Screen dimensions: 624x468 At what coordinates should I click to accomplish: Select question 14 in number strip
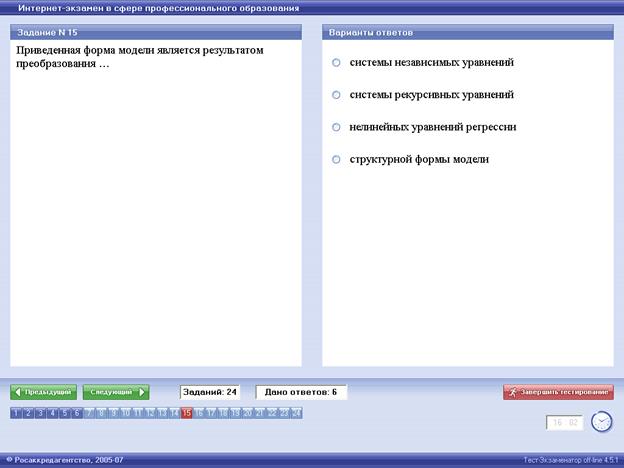[x=175, y=413]
